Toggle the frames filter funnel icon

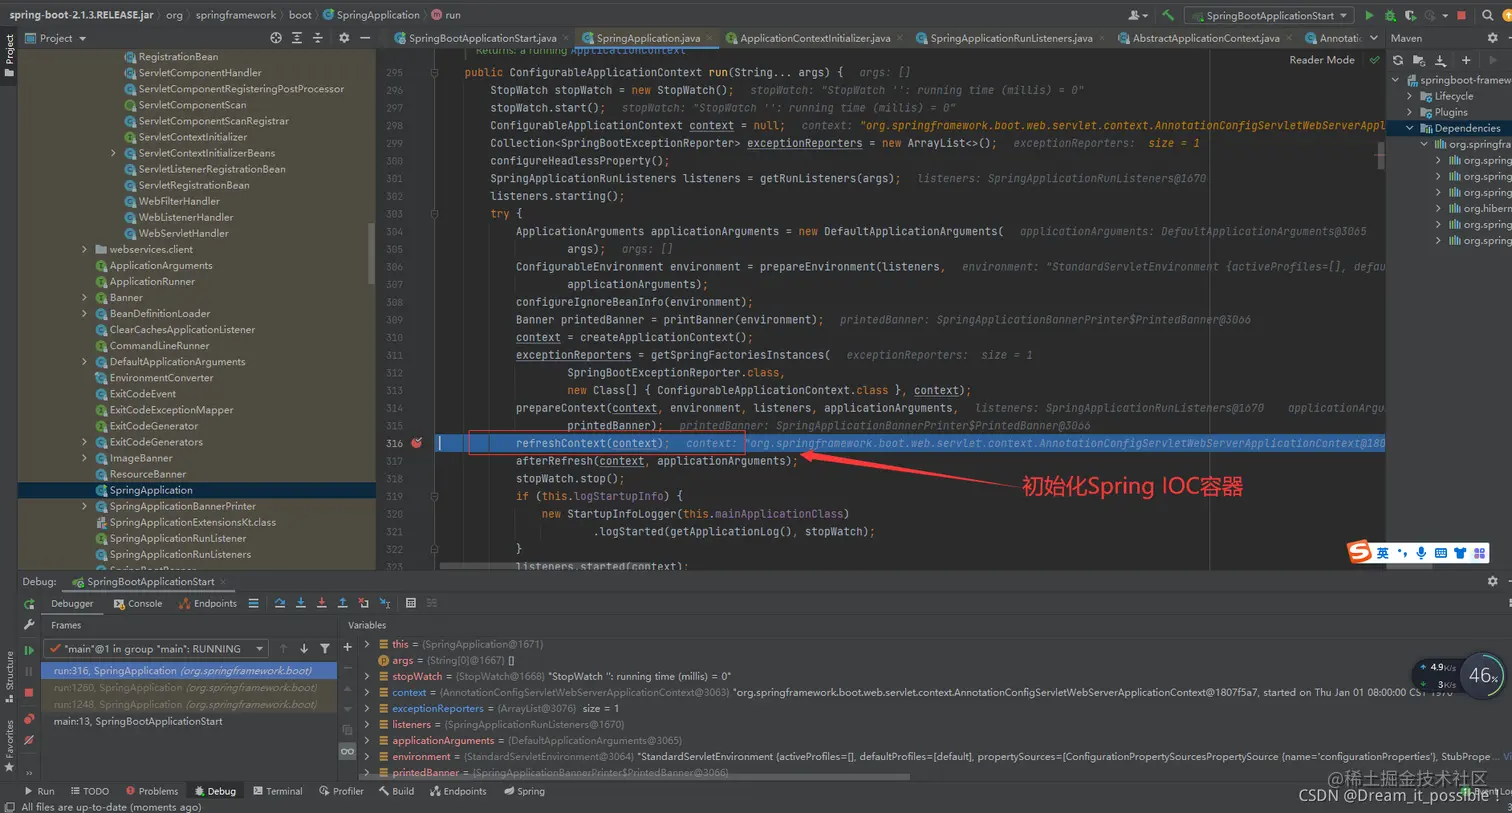point(325,649)
